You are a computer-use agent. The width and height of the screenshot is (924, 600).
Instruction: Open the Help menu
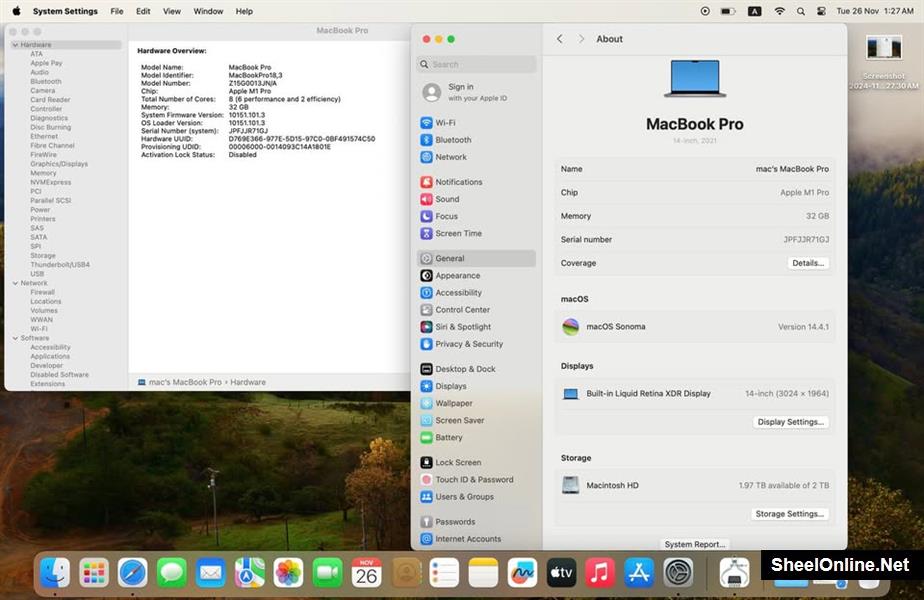click(x=244, y=11)
